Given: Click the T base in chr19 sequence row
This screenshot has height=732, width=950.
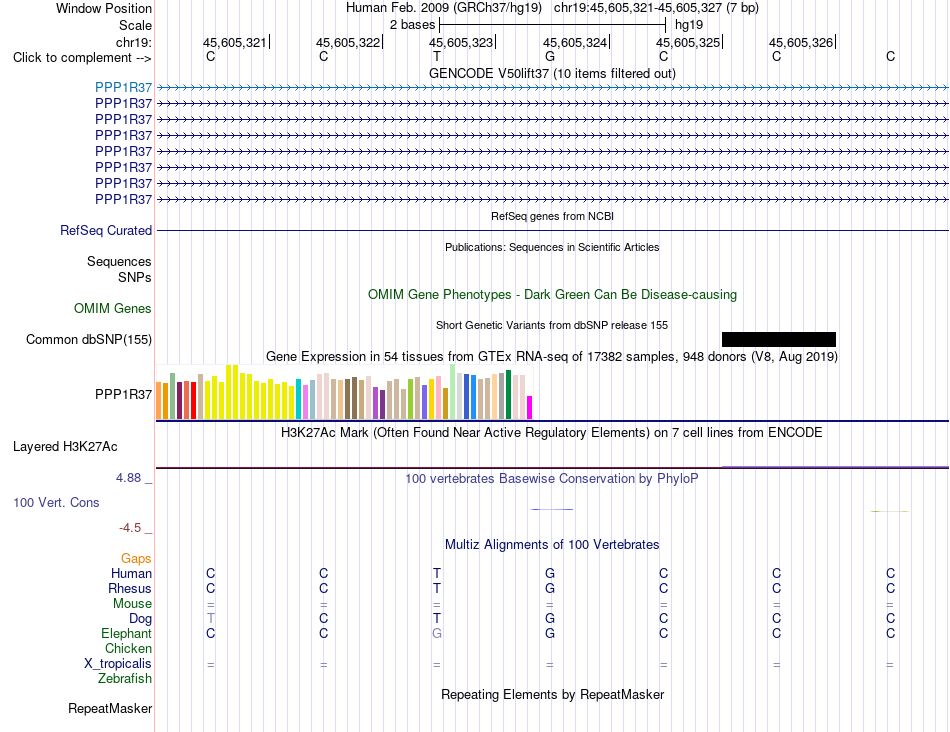Looking at the screenshot, I should [437, 57].
